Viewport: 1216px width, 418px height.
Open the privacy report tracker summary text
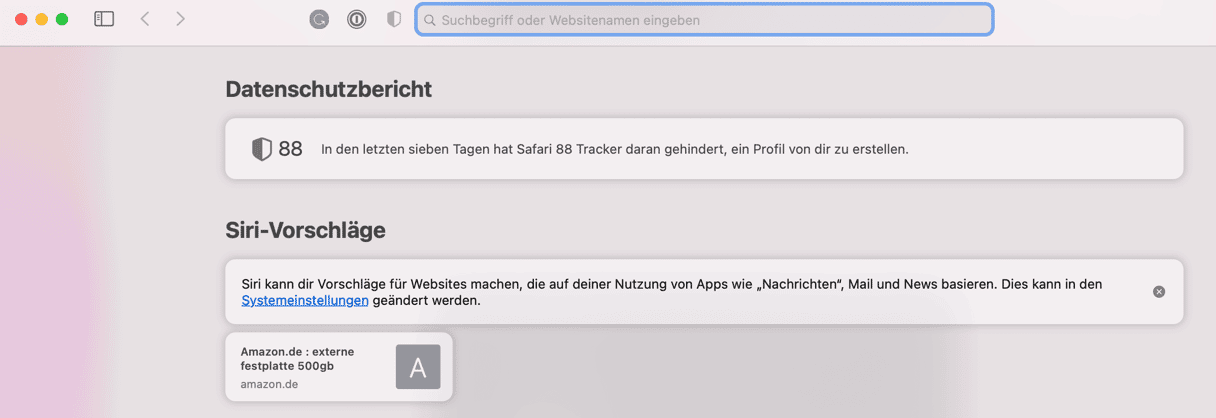[x=614, y=149]
